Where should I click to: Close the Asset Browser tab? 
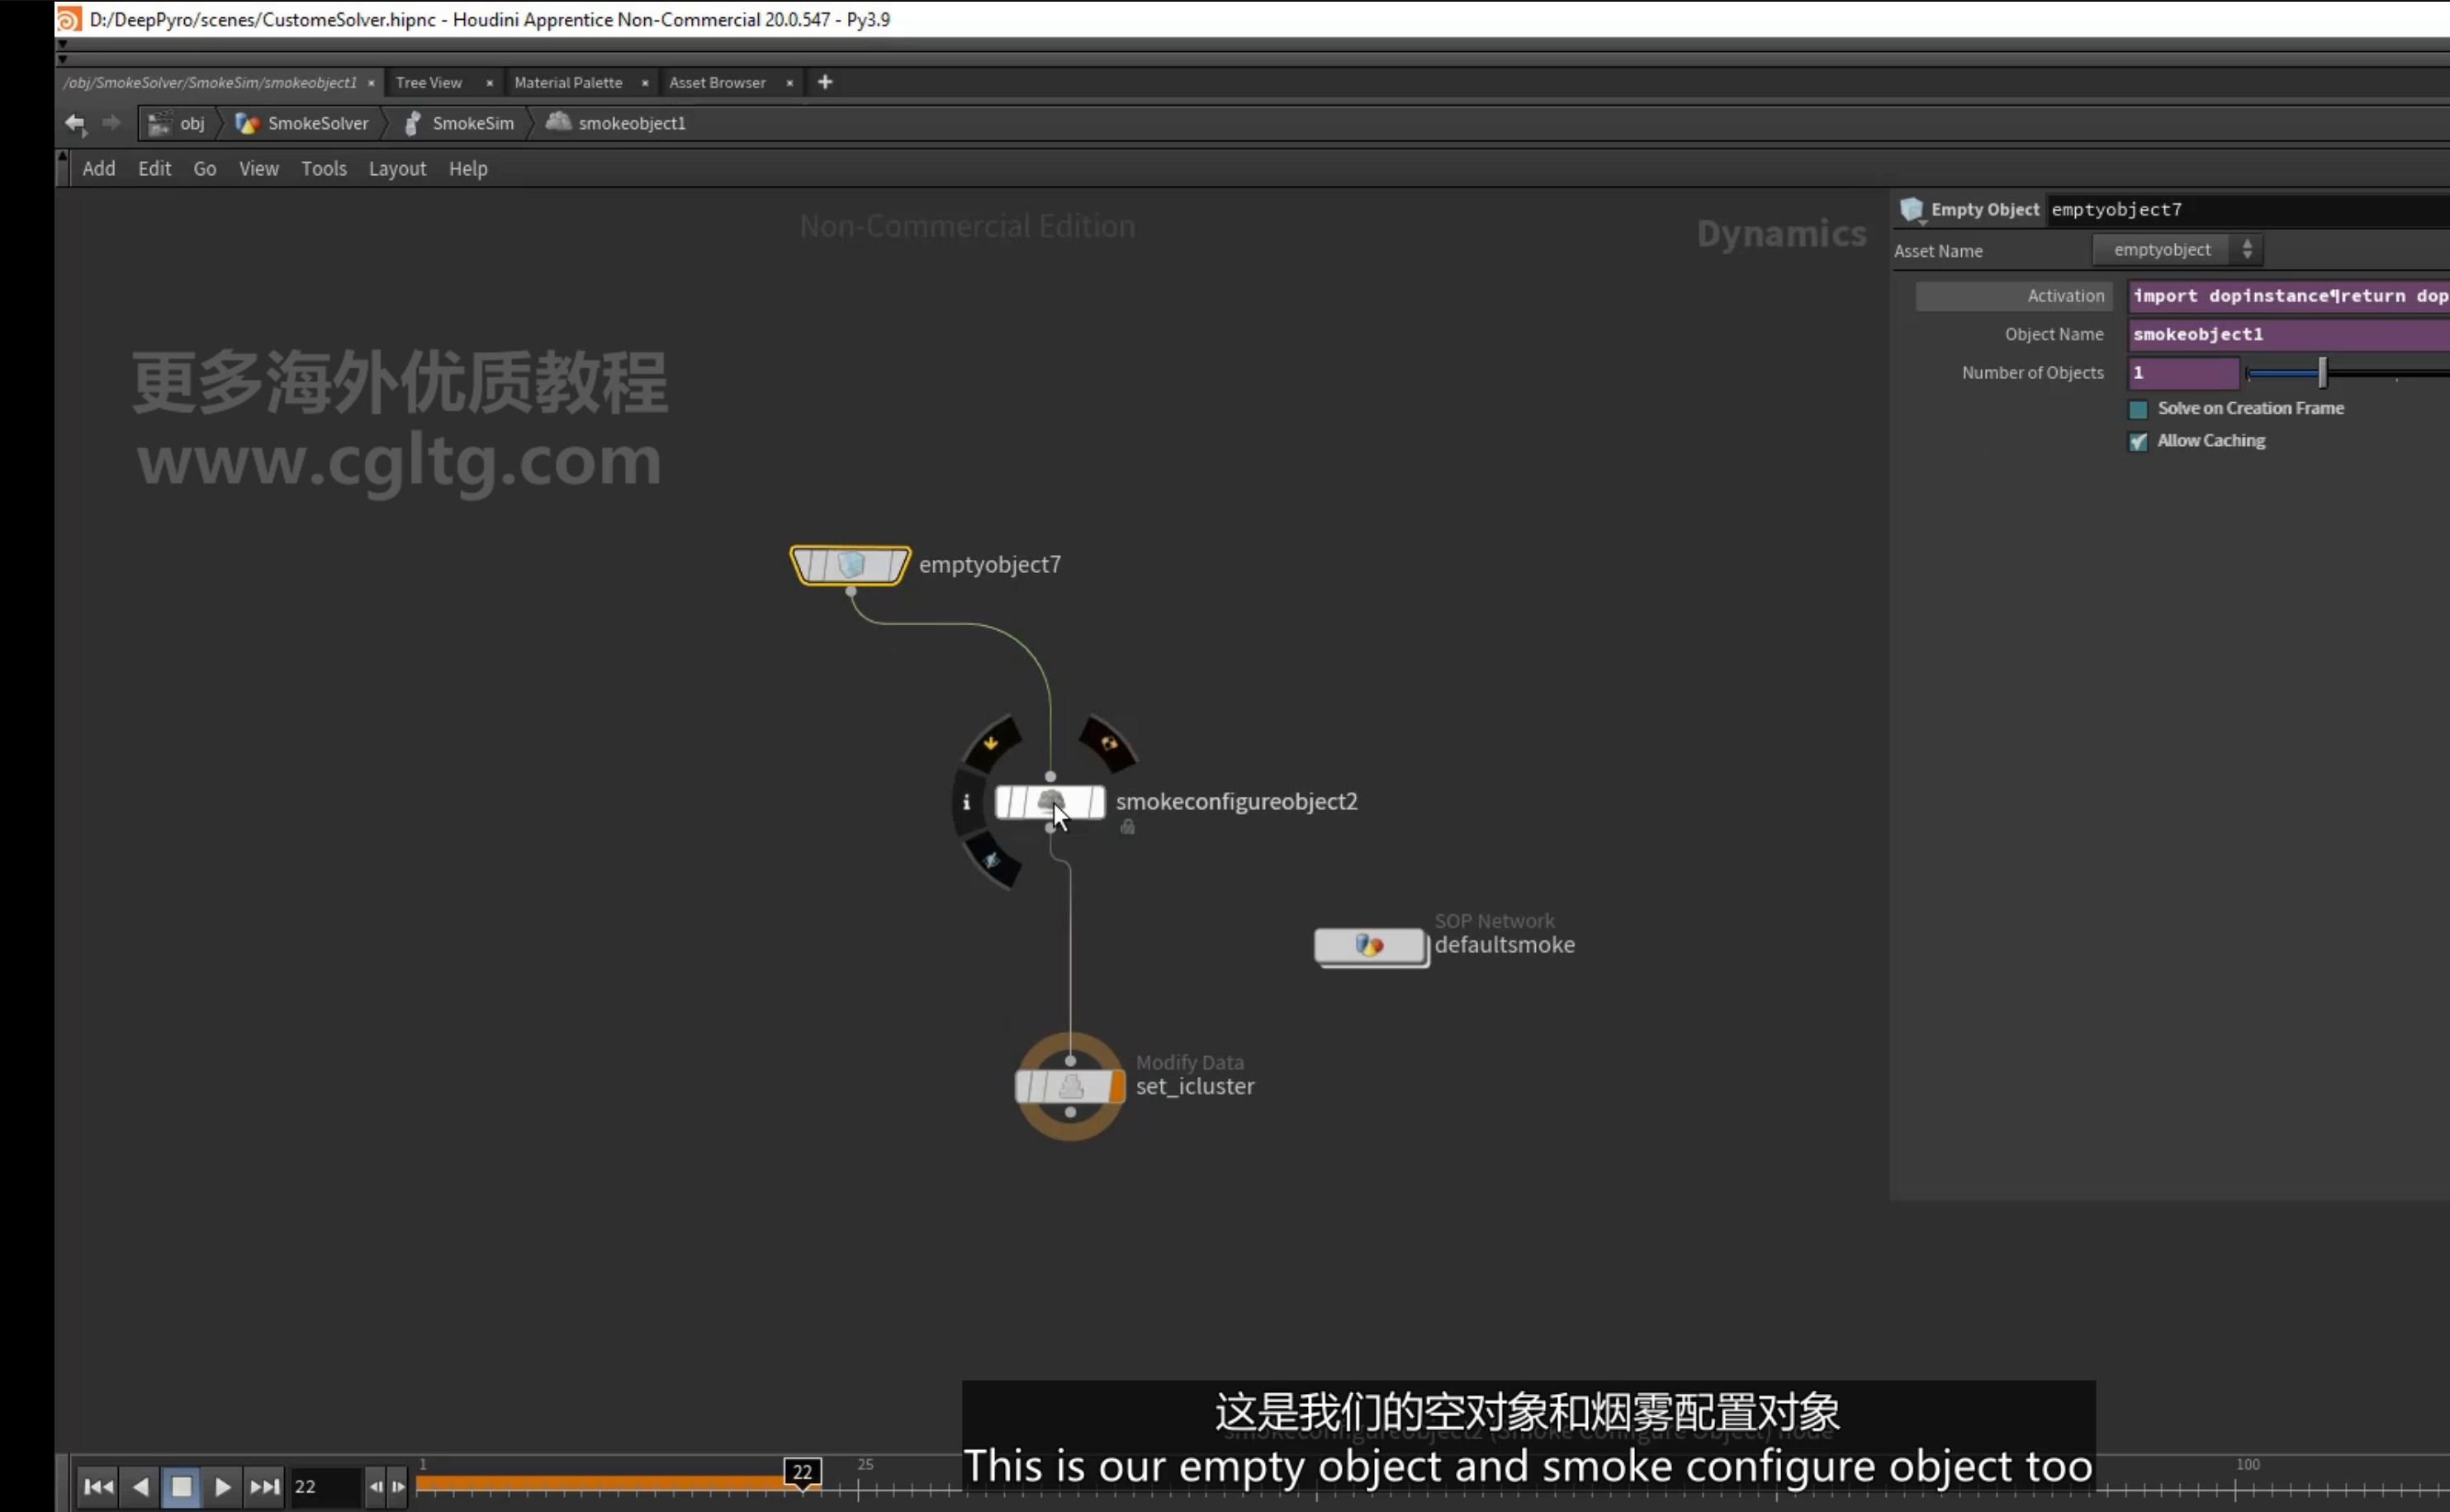[790, 83]
